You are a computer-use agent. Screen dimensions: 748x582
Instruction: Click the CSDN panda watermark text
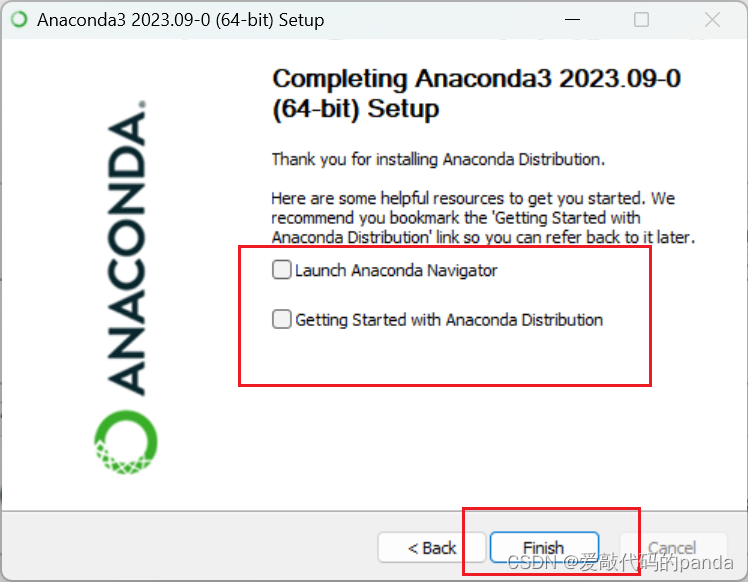pyautogui.click(x=620, y=562)
